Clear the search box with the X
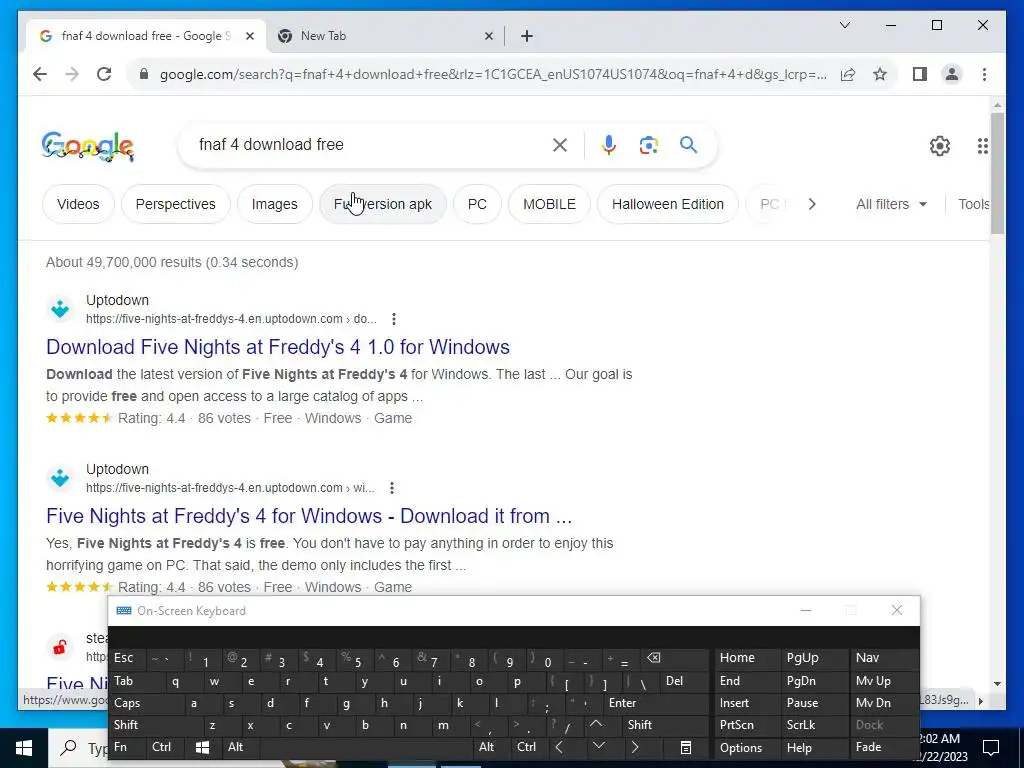Screen dimensions: 1024x768 [x=560, y=145]
